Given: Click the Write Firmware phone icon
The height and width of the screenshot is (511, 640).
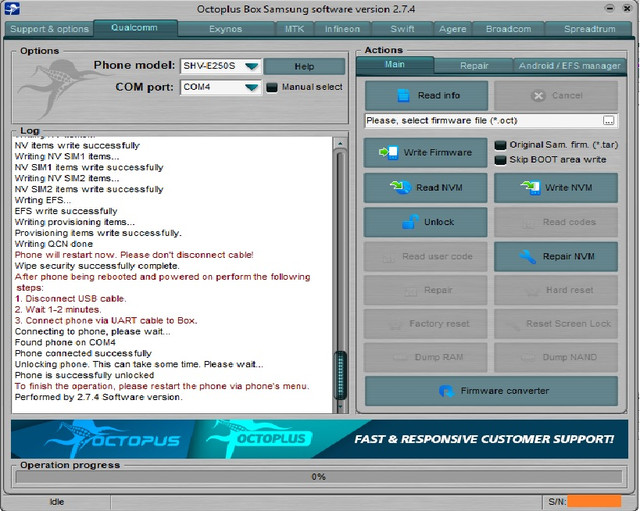Looking at the screenshot, I should (x=389, y=153).
